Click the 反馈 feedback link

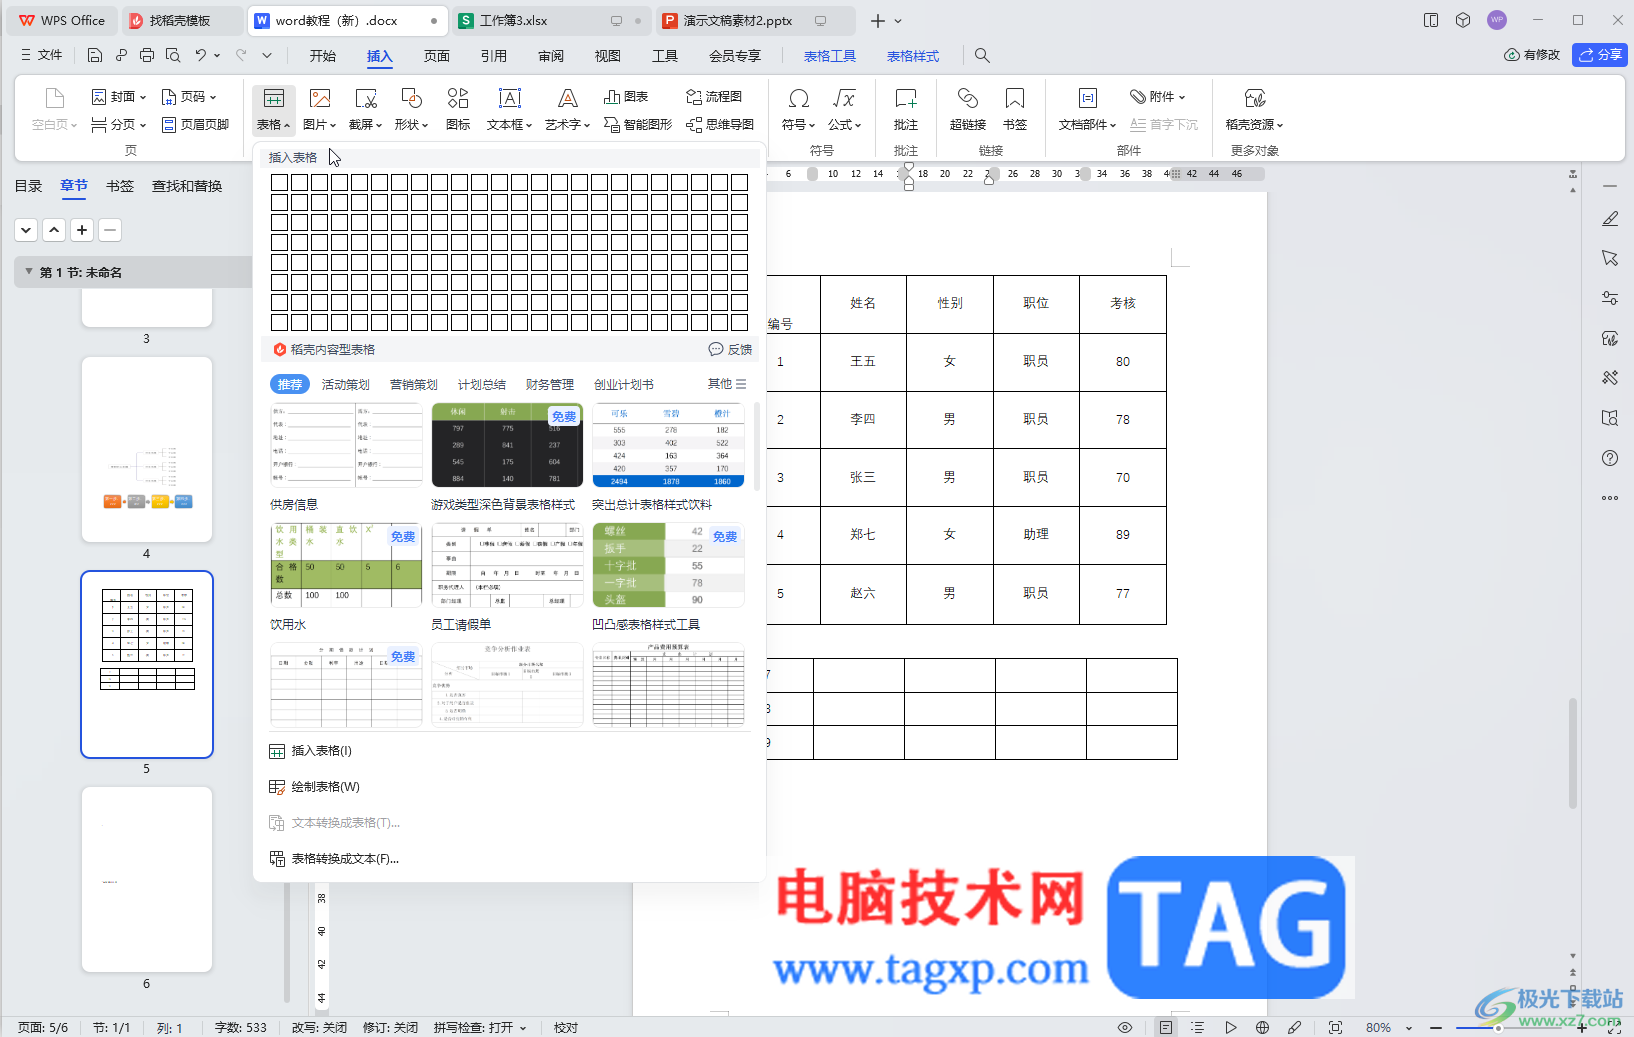[x=731, y=349]
